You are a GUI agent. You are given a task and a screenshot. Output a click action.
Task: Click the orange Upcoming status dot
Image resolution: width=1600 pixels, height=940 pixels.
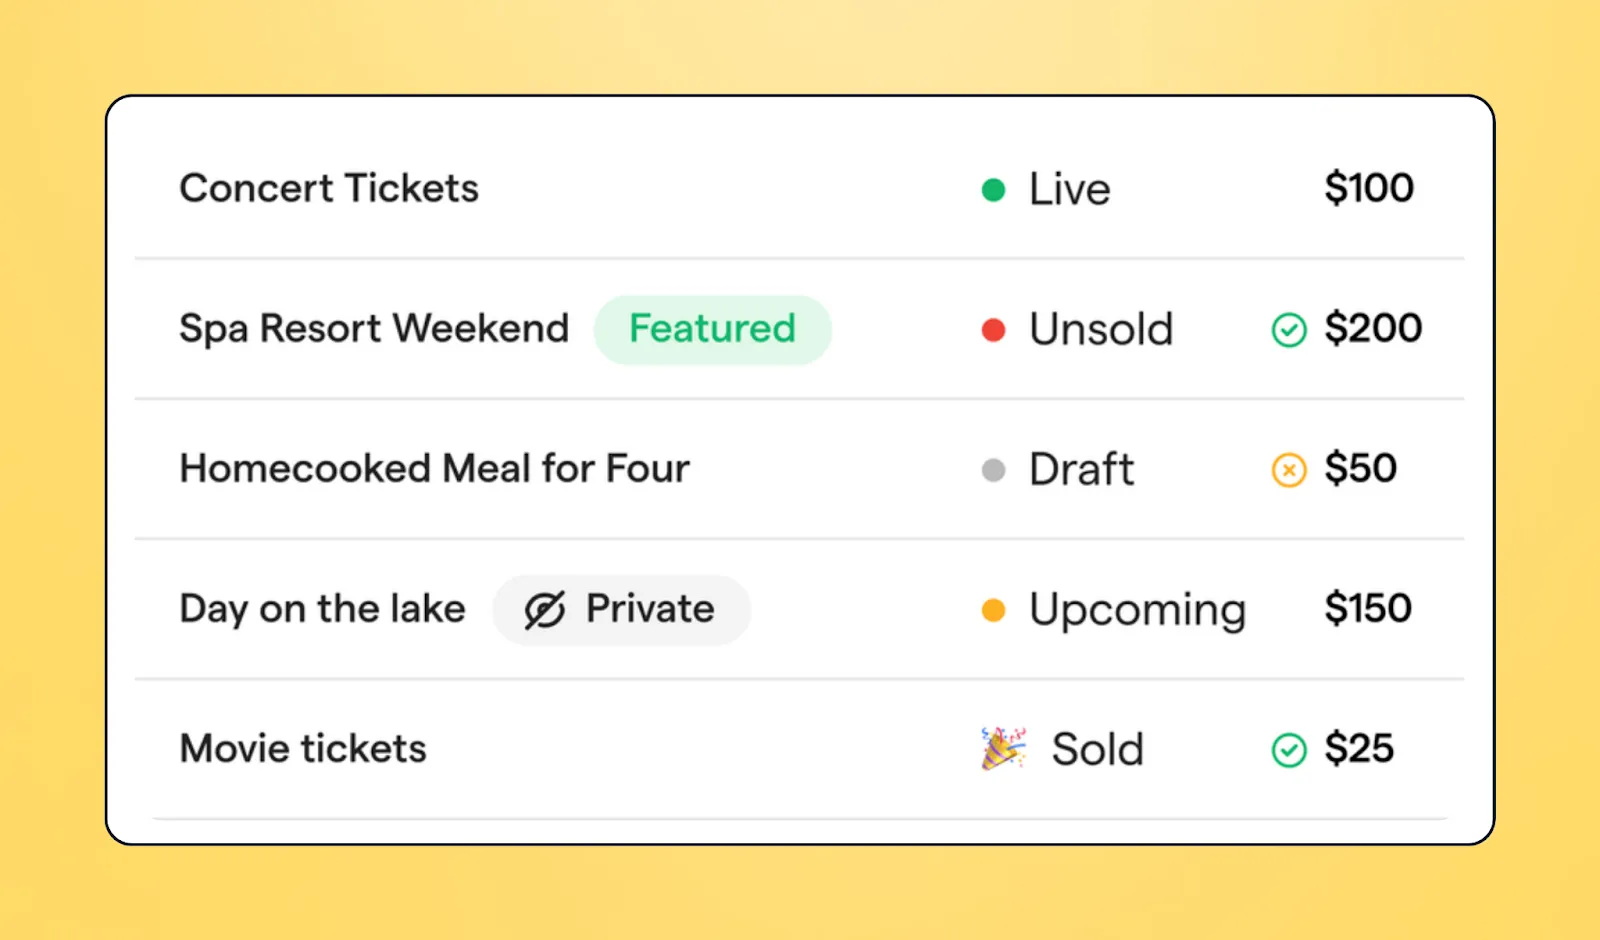coord(993,610)
